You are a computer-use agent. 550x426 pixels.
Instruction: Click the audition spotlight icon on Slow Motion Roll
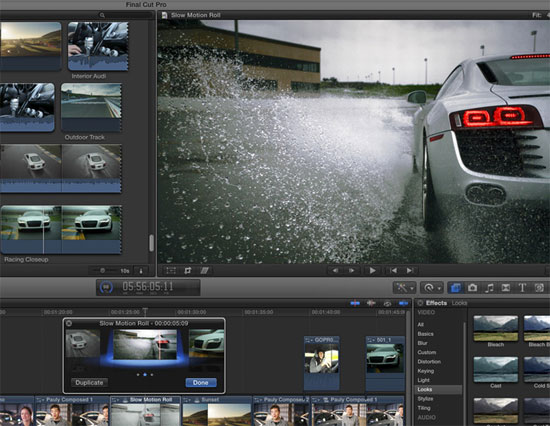[x=126, y=400]
